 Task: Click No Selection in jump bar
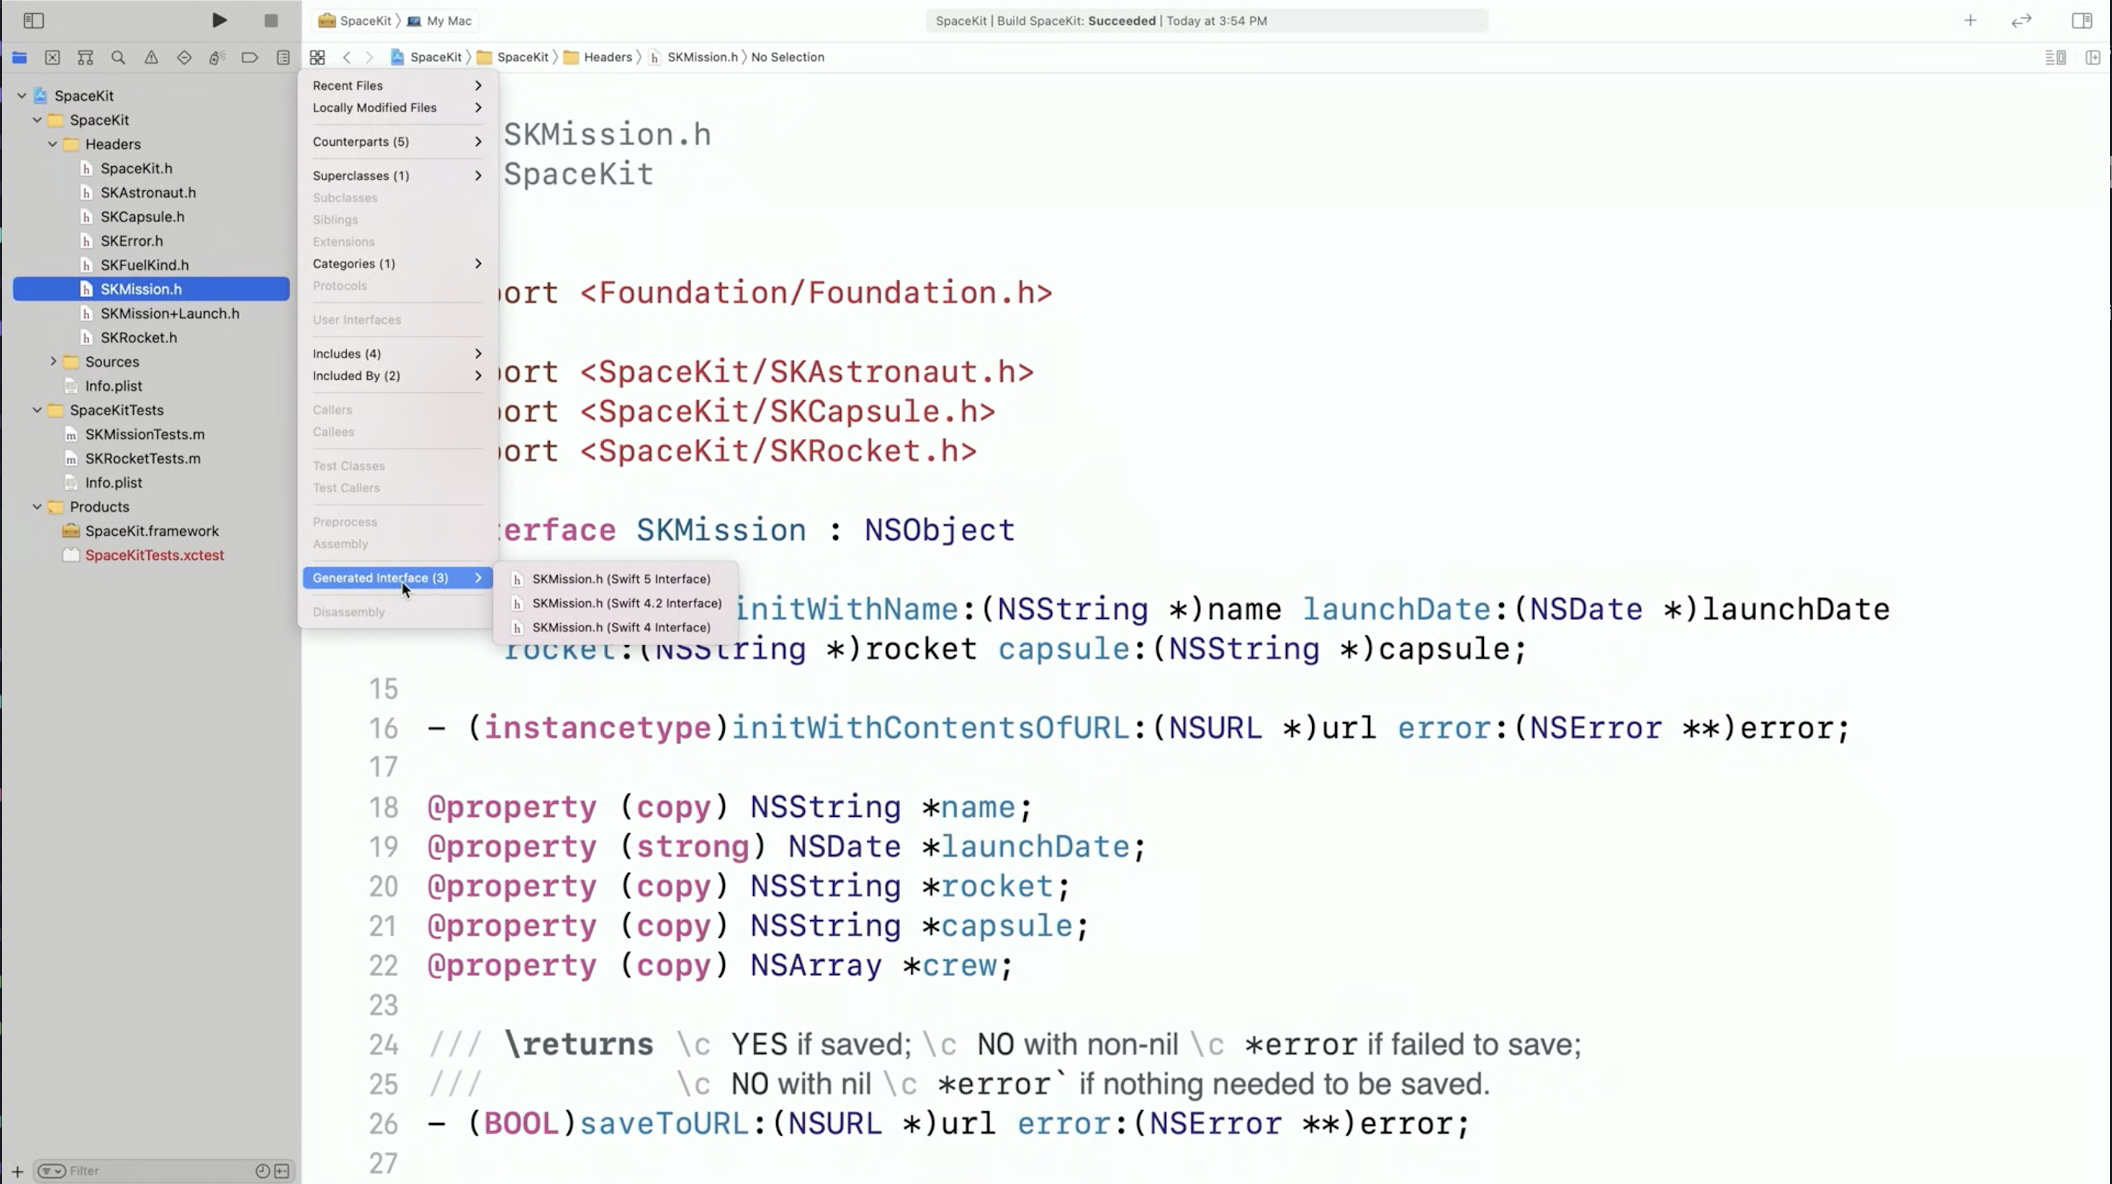(x=788, y=58)
